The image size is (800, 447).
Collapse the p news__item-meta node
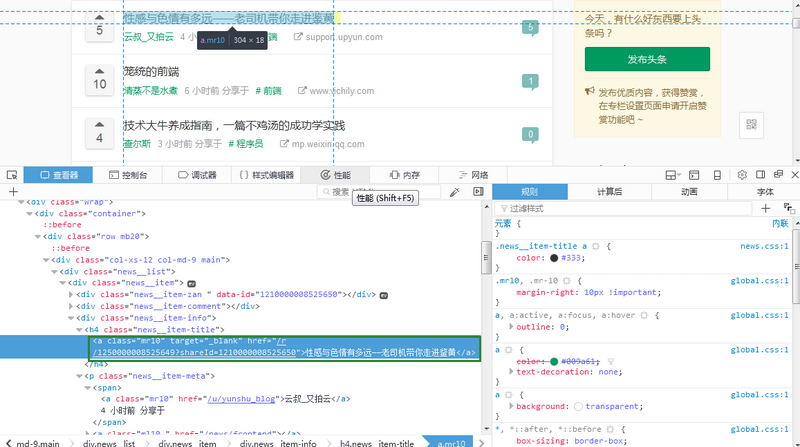79,377
